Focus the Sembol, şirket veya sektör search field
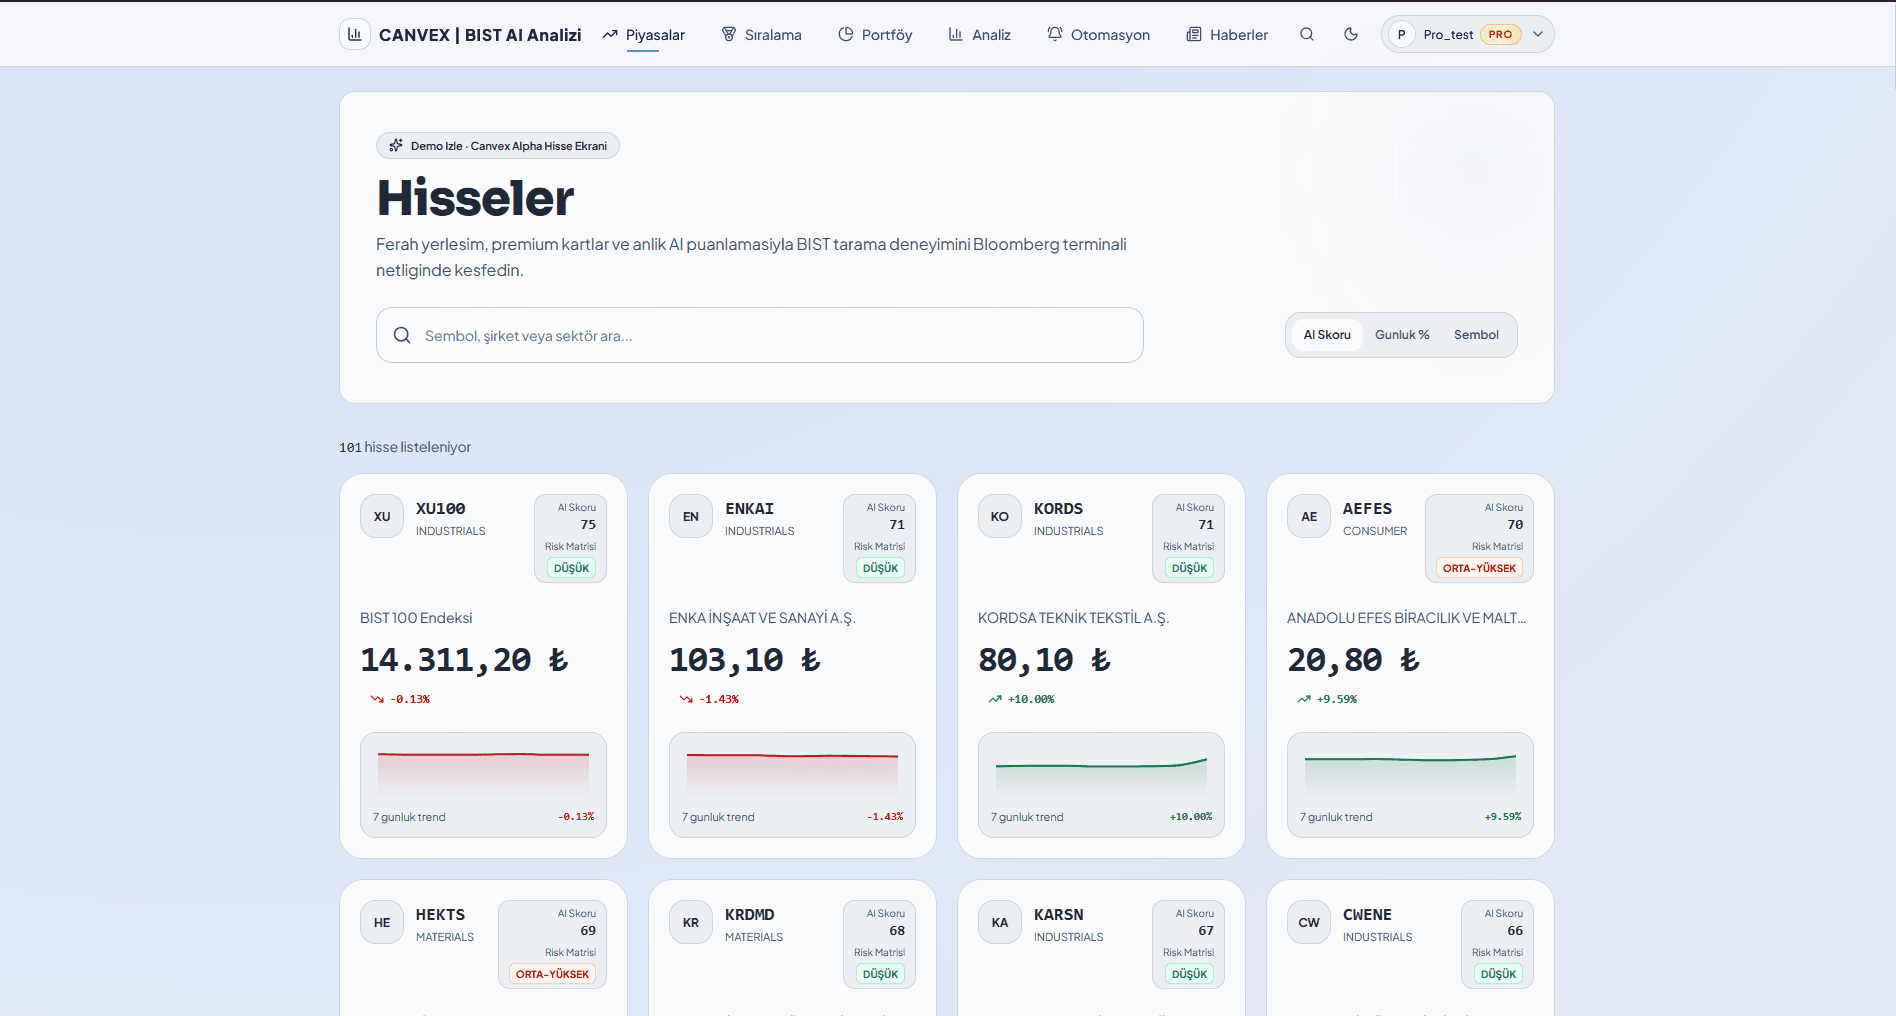Viewport: 1896px width, 1016px height. tap(760, 335)
